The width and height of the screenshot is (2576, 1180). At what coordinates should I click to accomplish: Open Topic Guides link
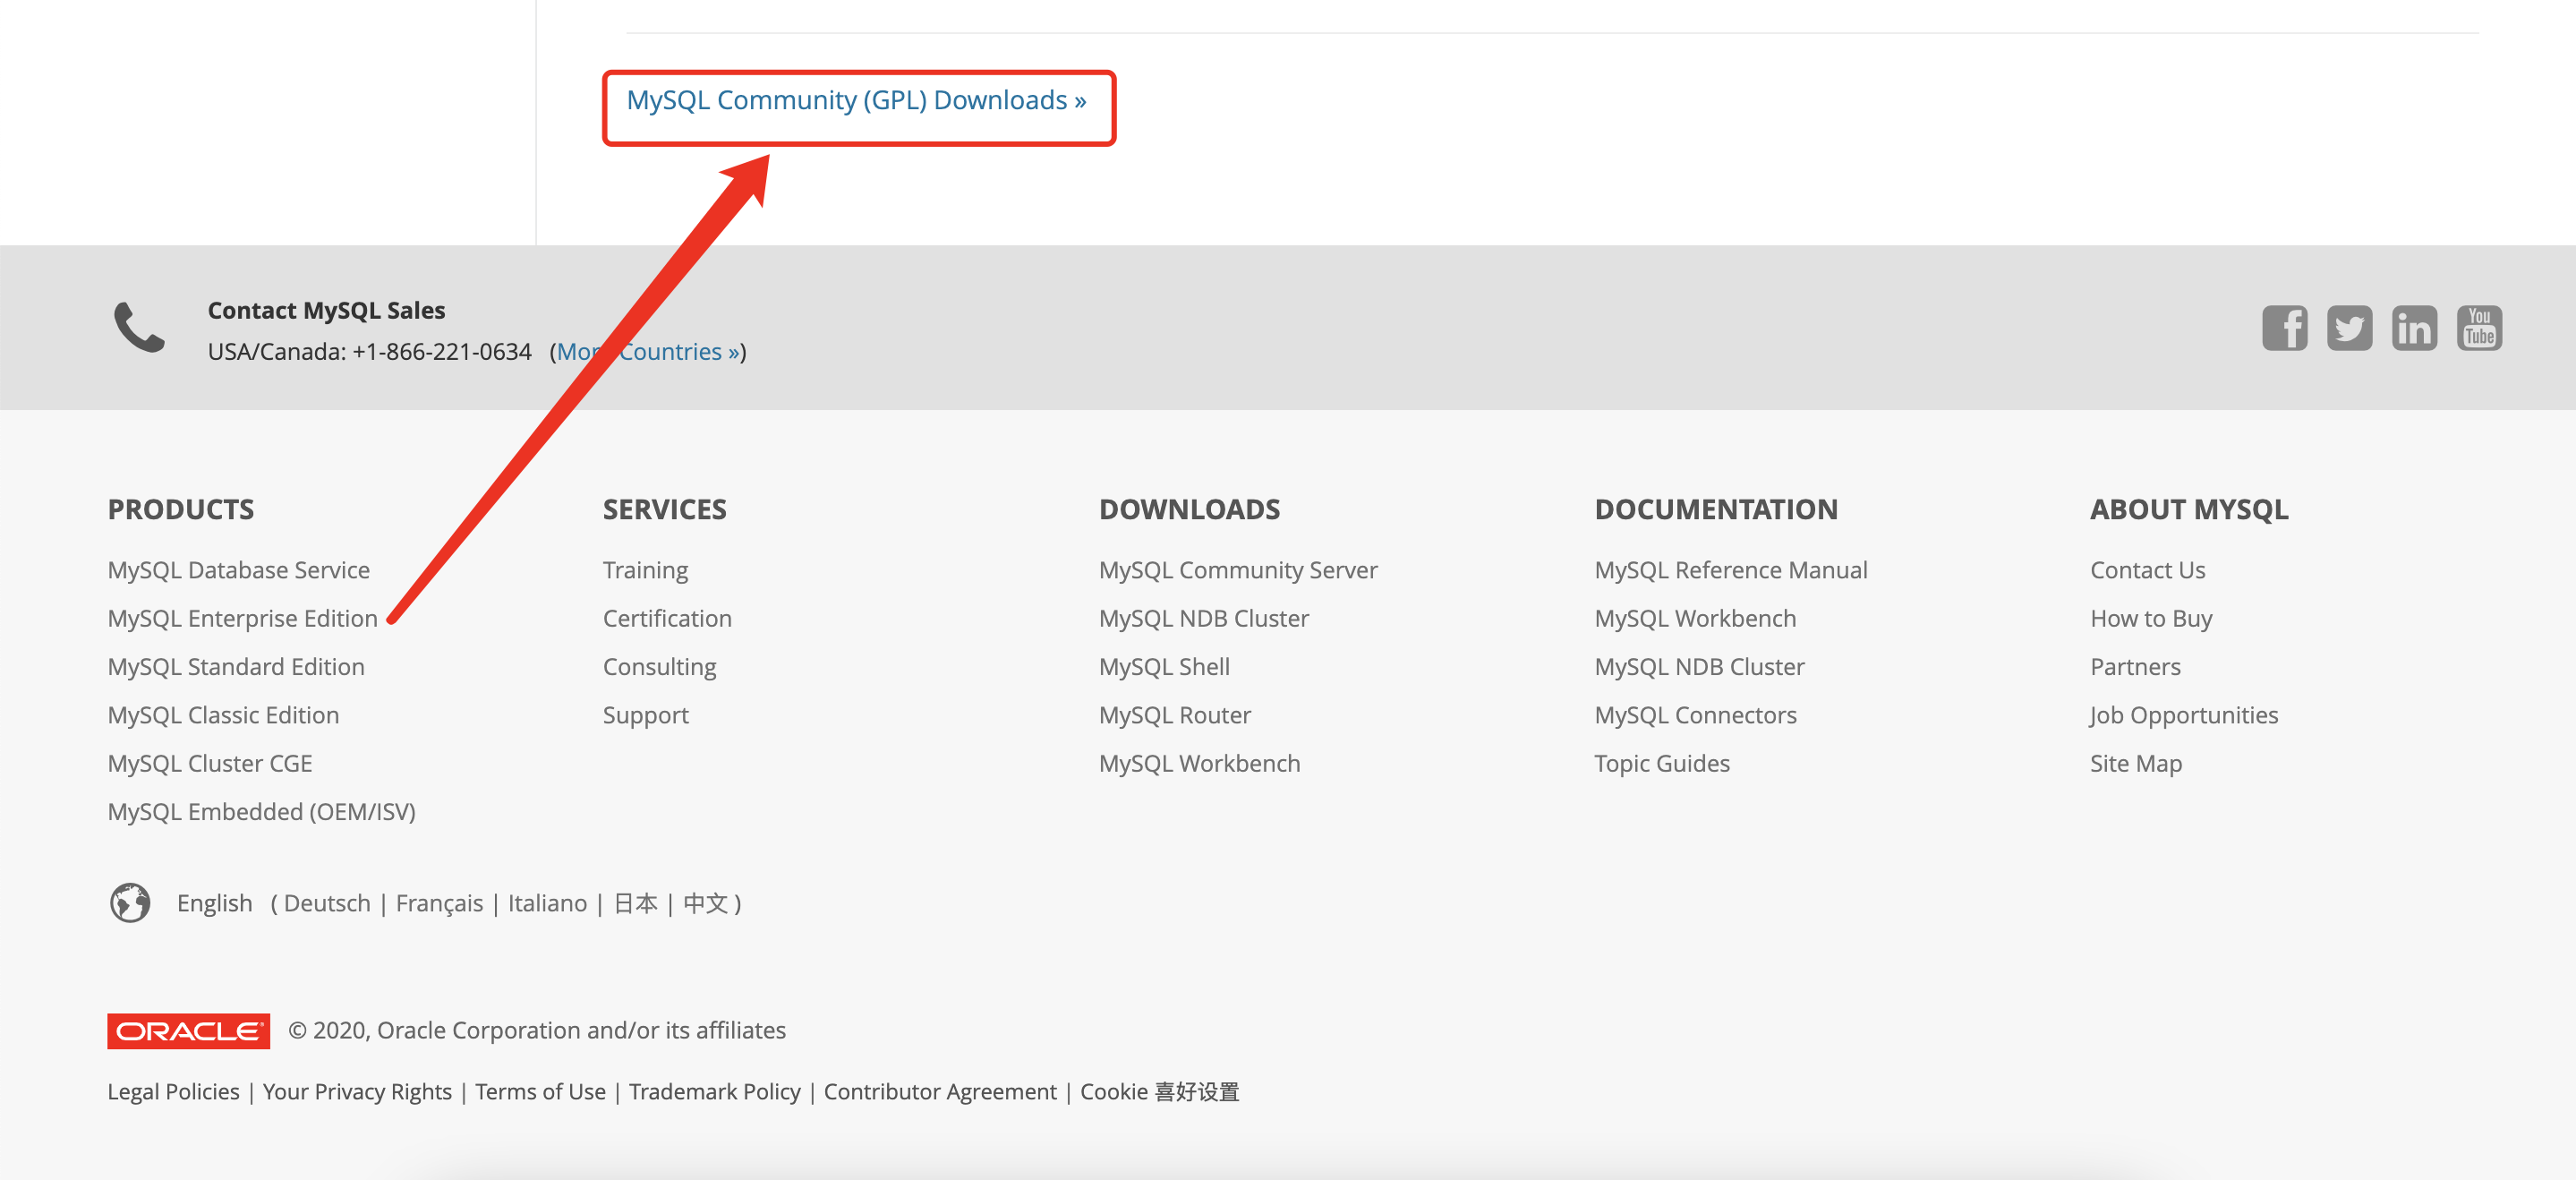coord(1662,764)
